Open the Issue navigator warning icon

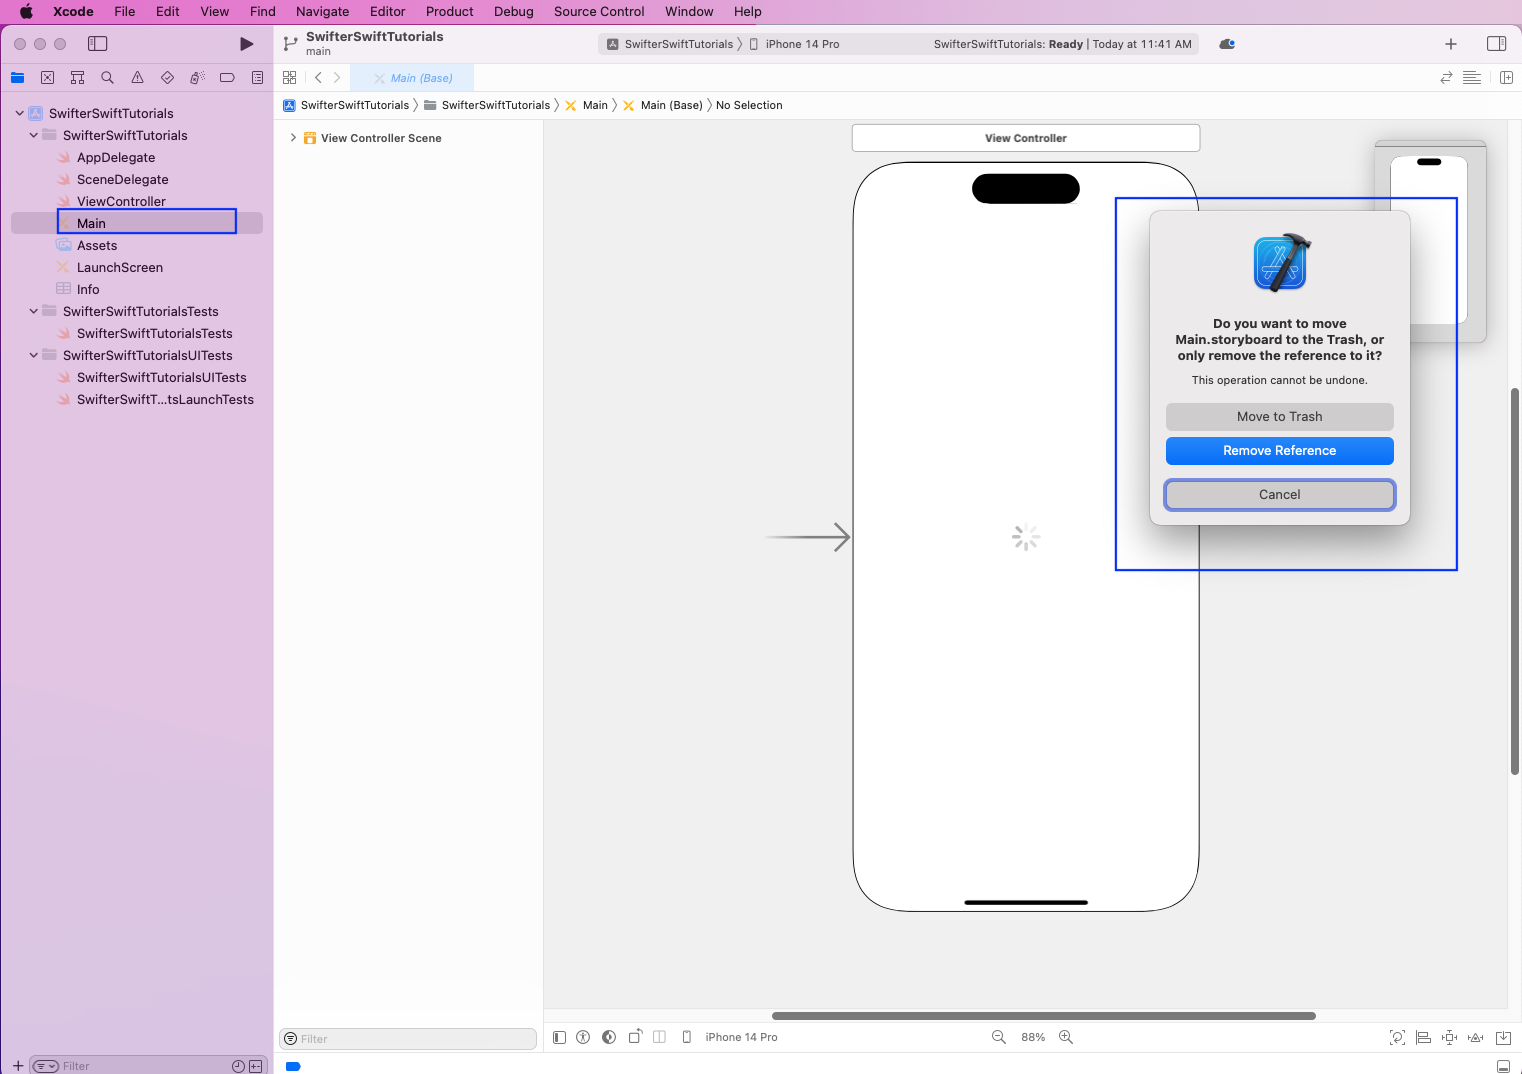pos(137,78)
